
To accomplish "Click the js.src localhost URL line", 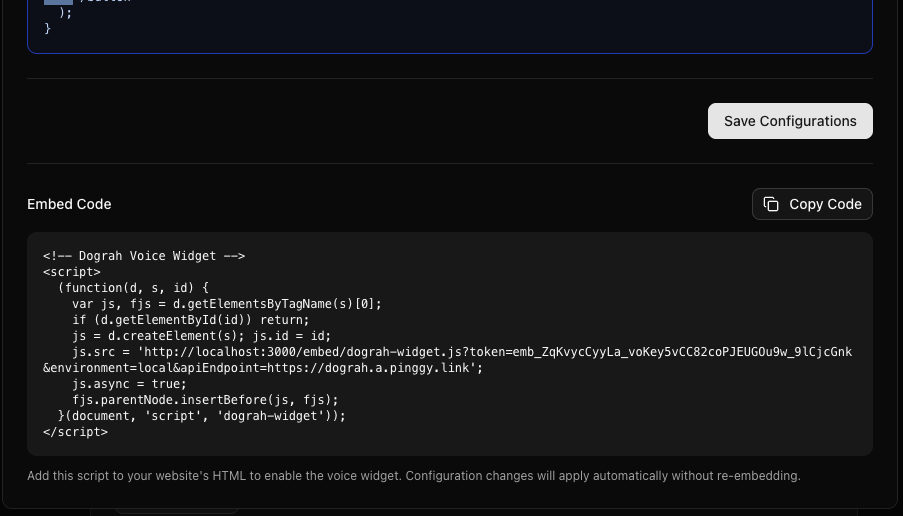I will [462, 352].
